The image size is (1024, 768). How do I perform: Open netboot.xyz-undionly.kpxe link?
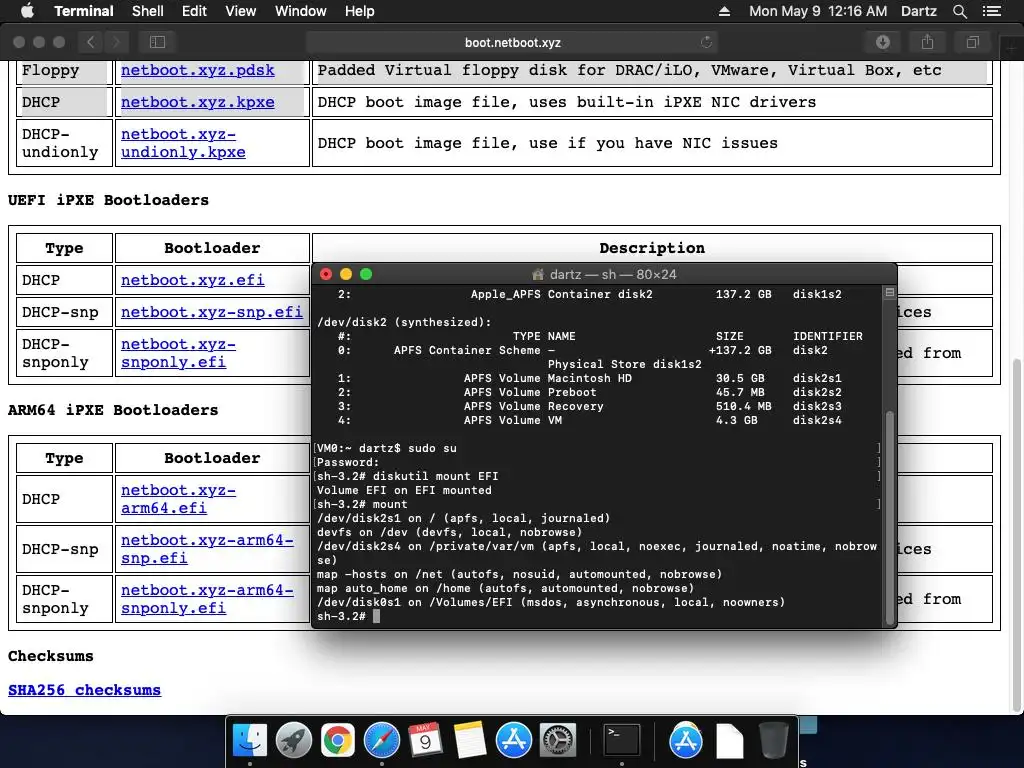coord(184,143)
